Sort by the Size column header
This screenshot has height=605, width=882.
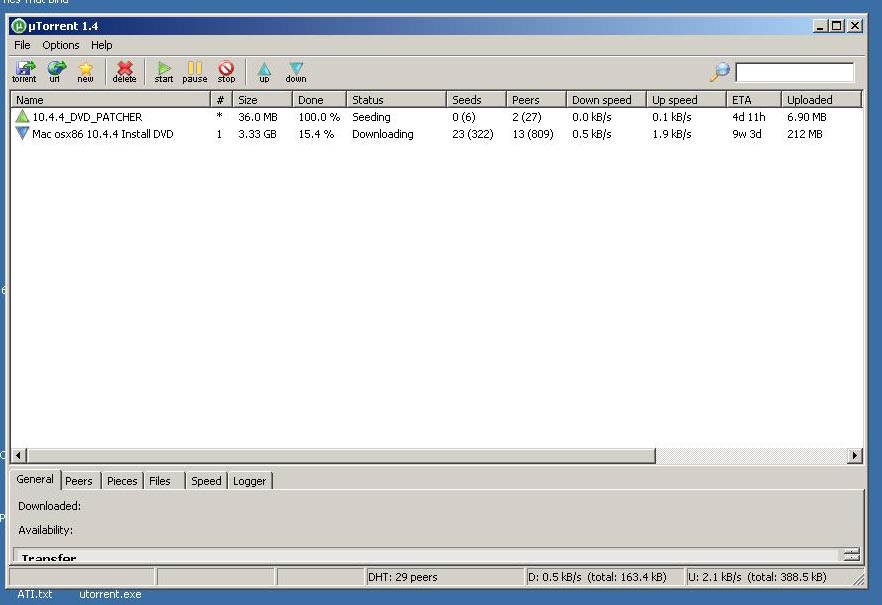pos(262,100)
